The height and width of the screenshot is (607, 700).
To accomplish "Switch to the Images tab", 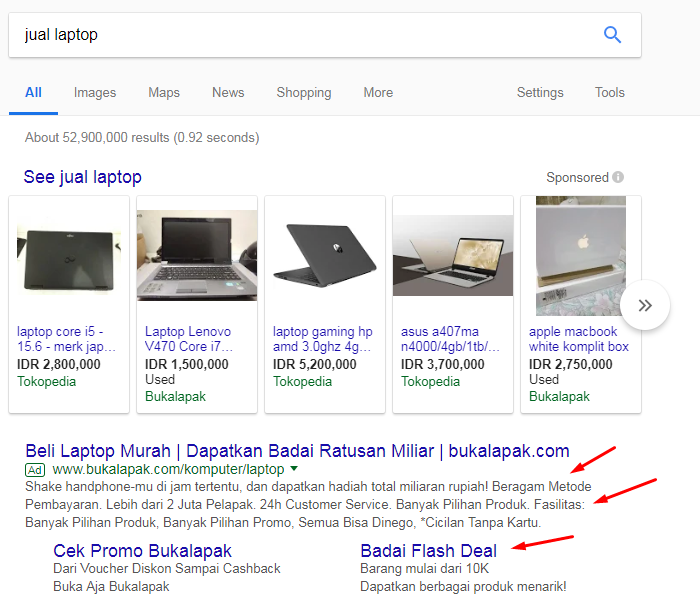I will coord(95,92).
